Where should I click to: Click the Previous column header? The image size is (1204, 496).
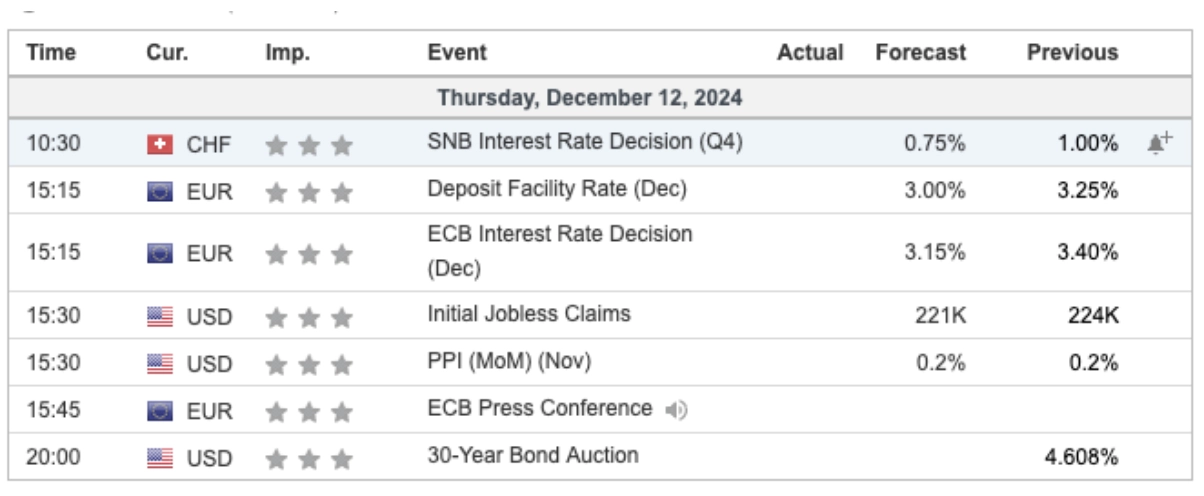coord(1072,53)
